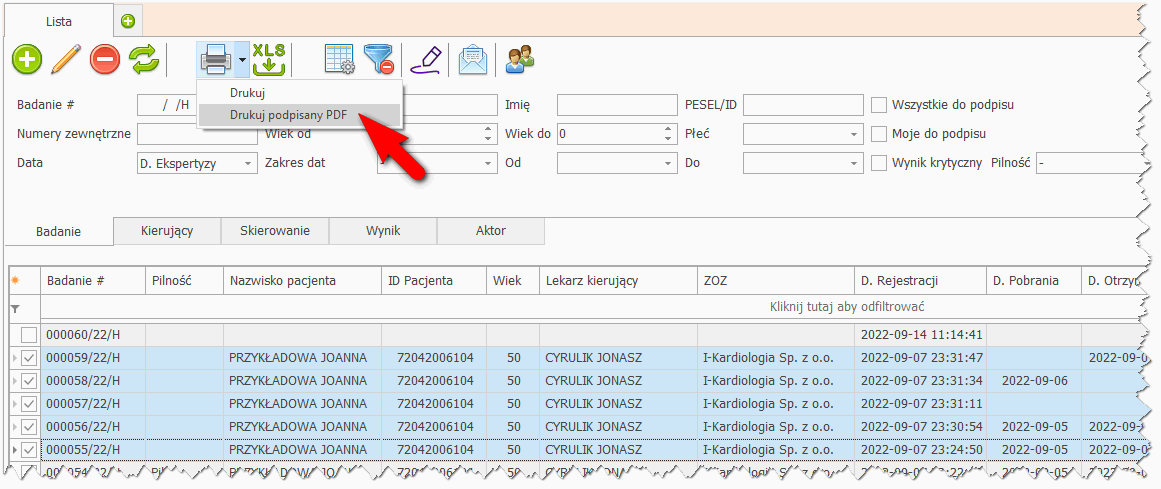Viewport: 1161px width, 489px height.
Task: Click the XLS export icon
Action: click(x=269, y=60)
